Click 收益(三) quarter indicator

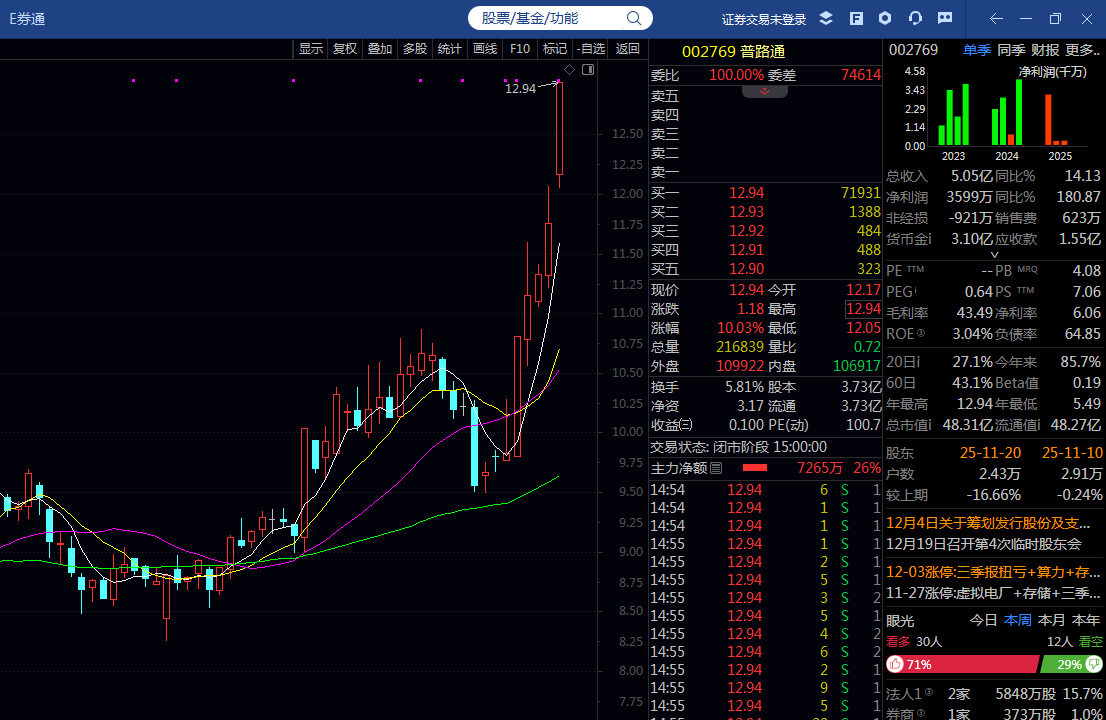672,425
